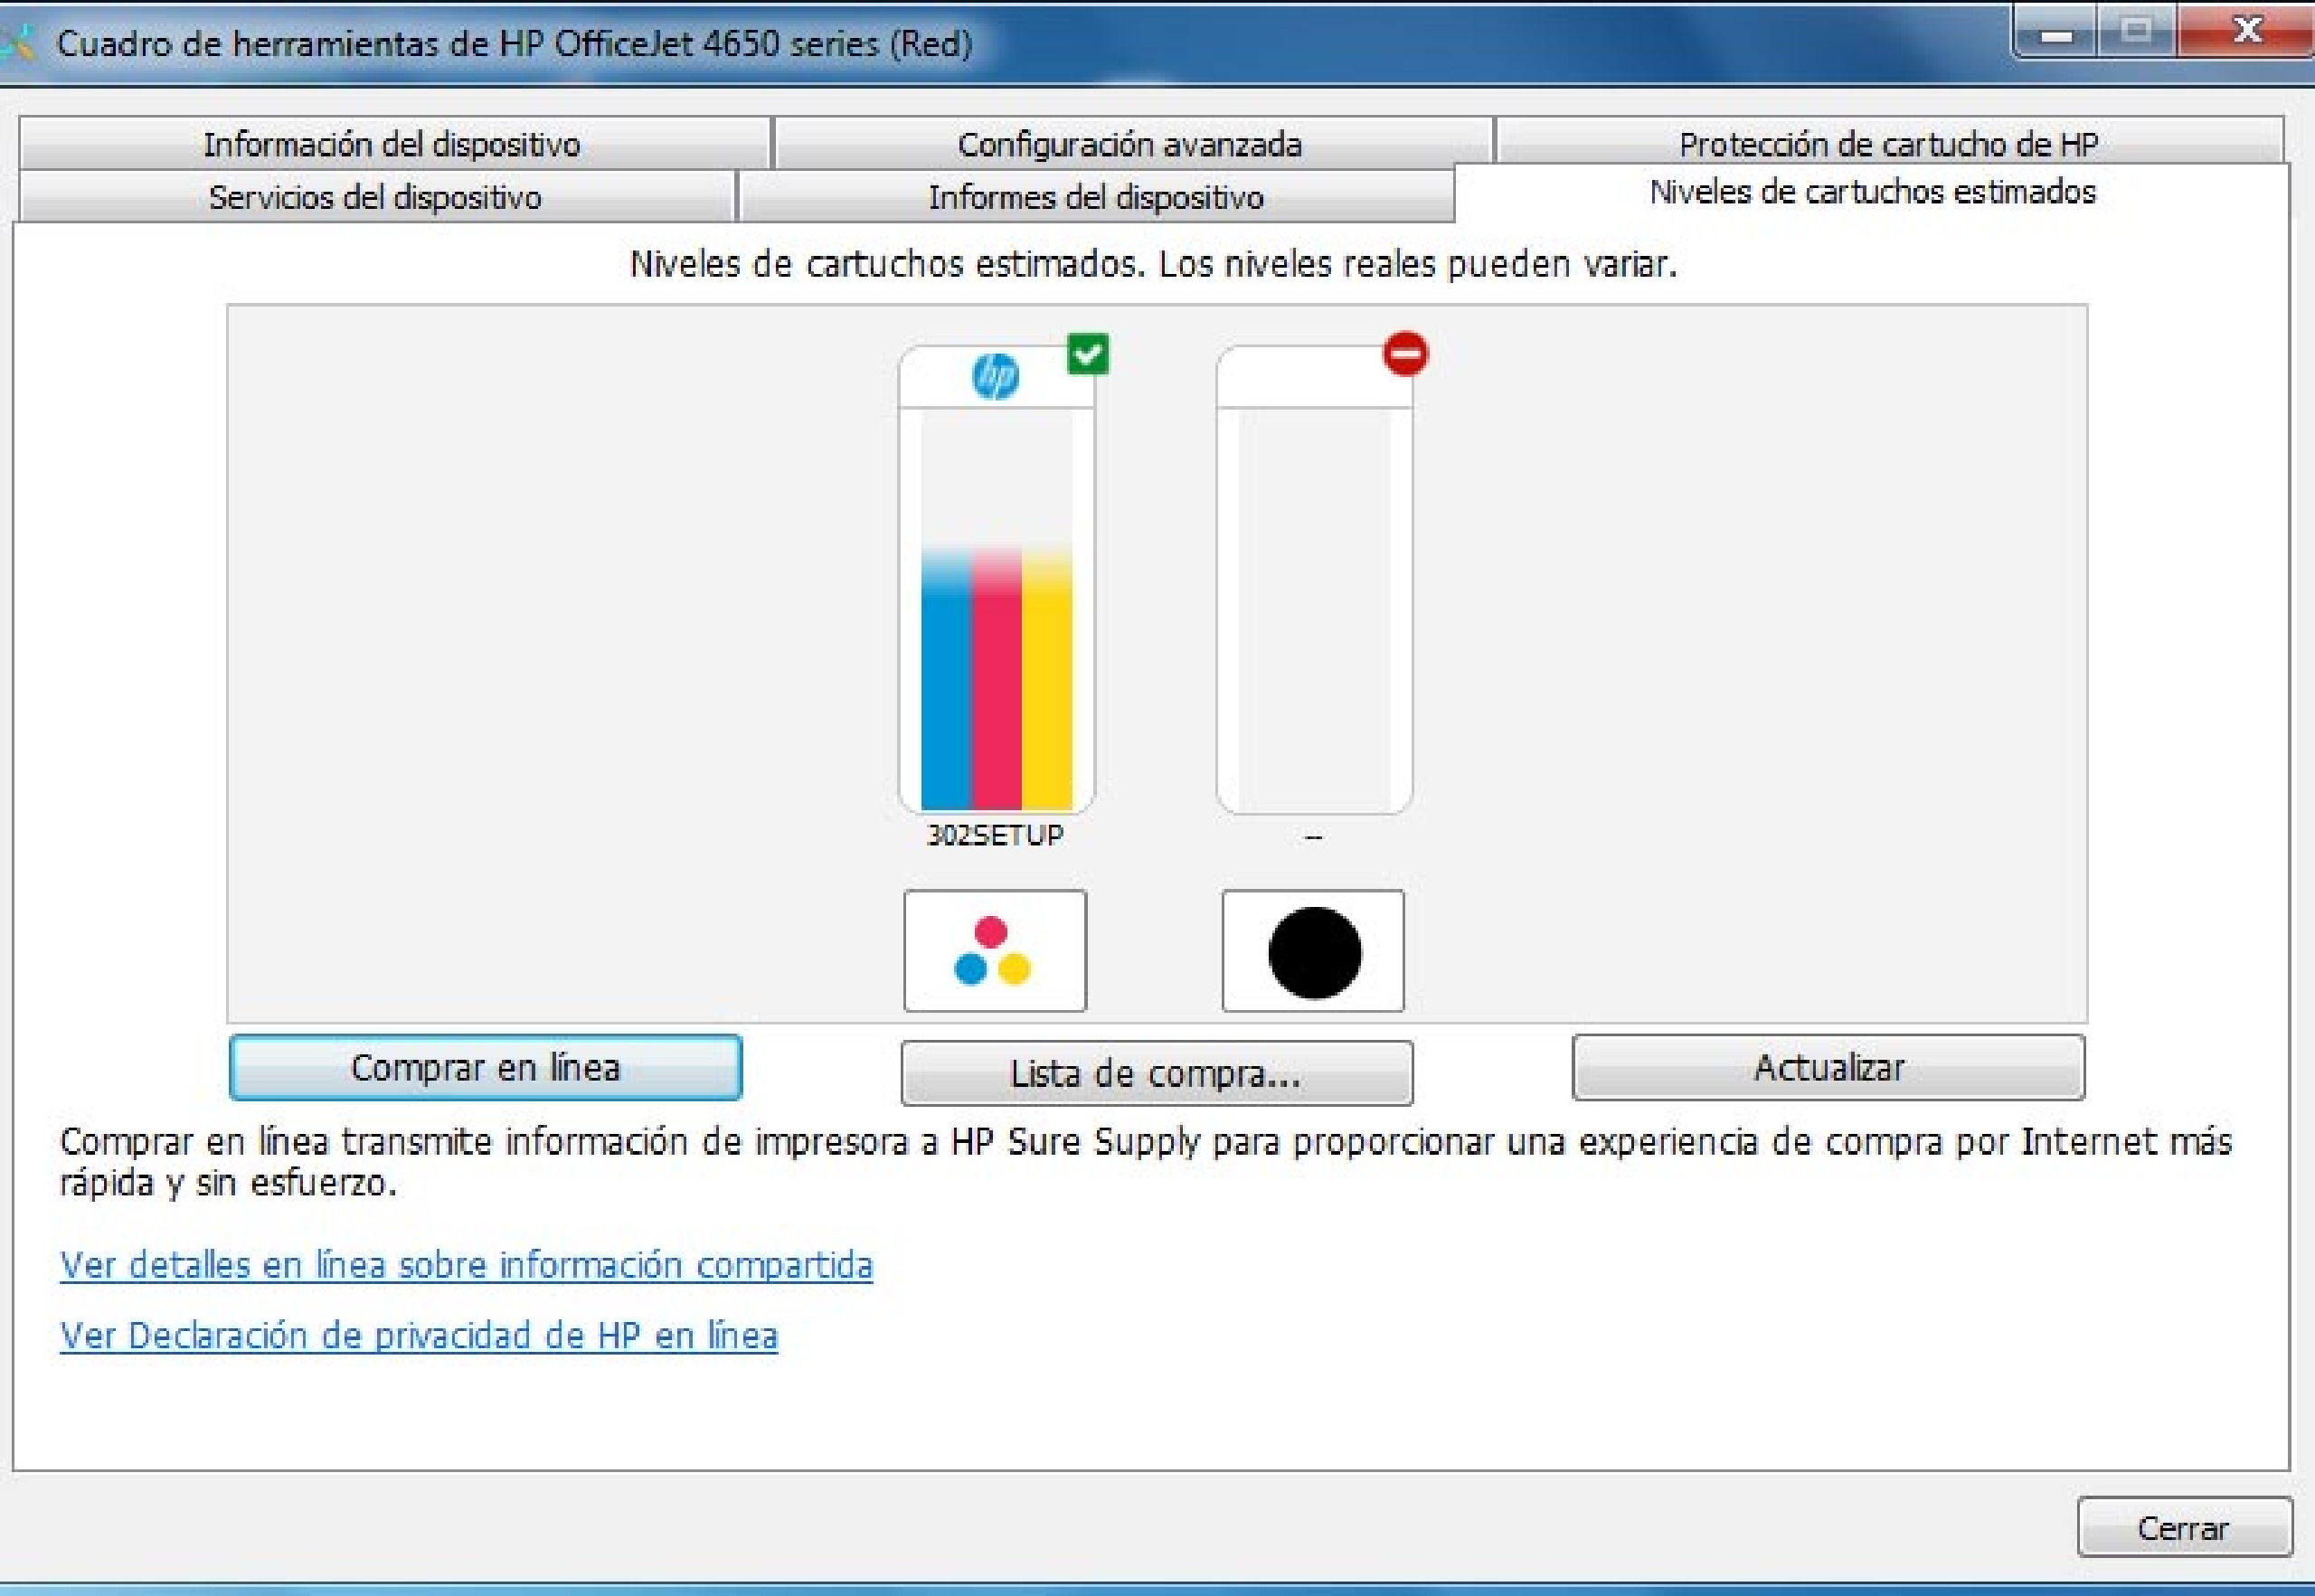Open details about shared information link
Image resolution: width=2315 pixels, height=1596 pixels.
(466, 1264)
